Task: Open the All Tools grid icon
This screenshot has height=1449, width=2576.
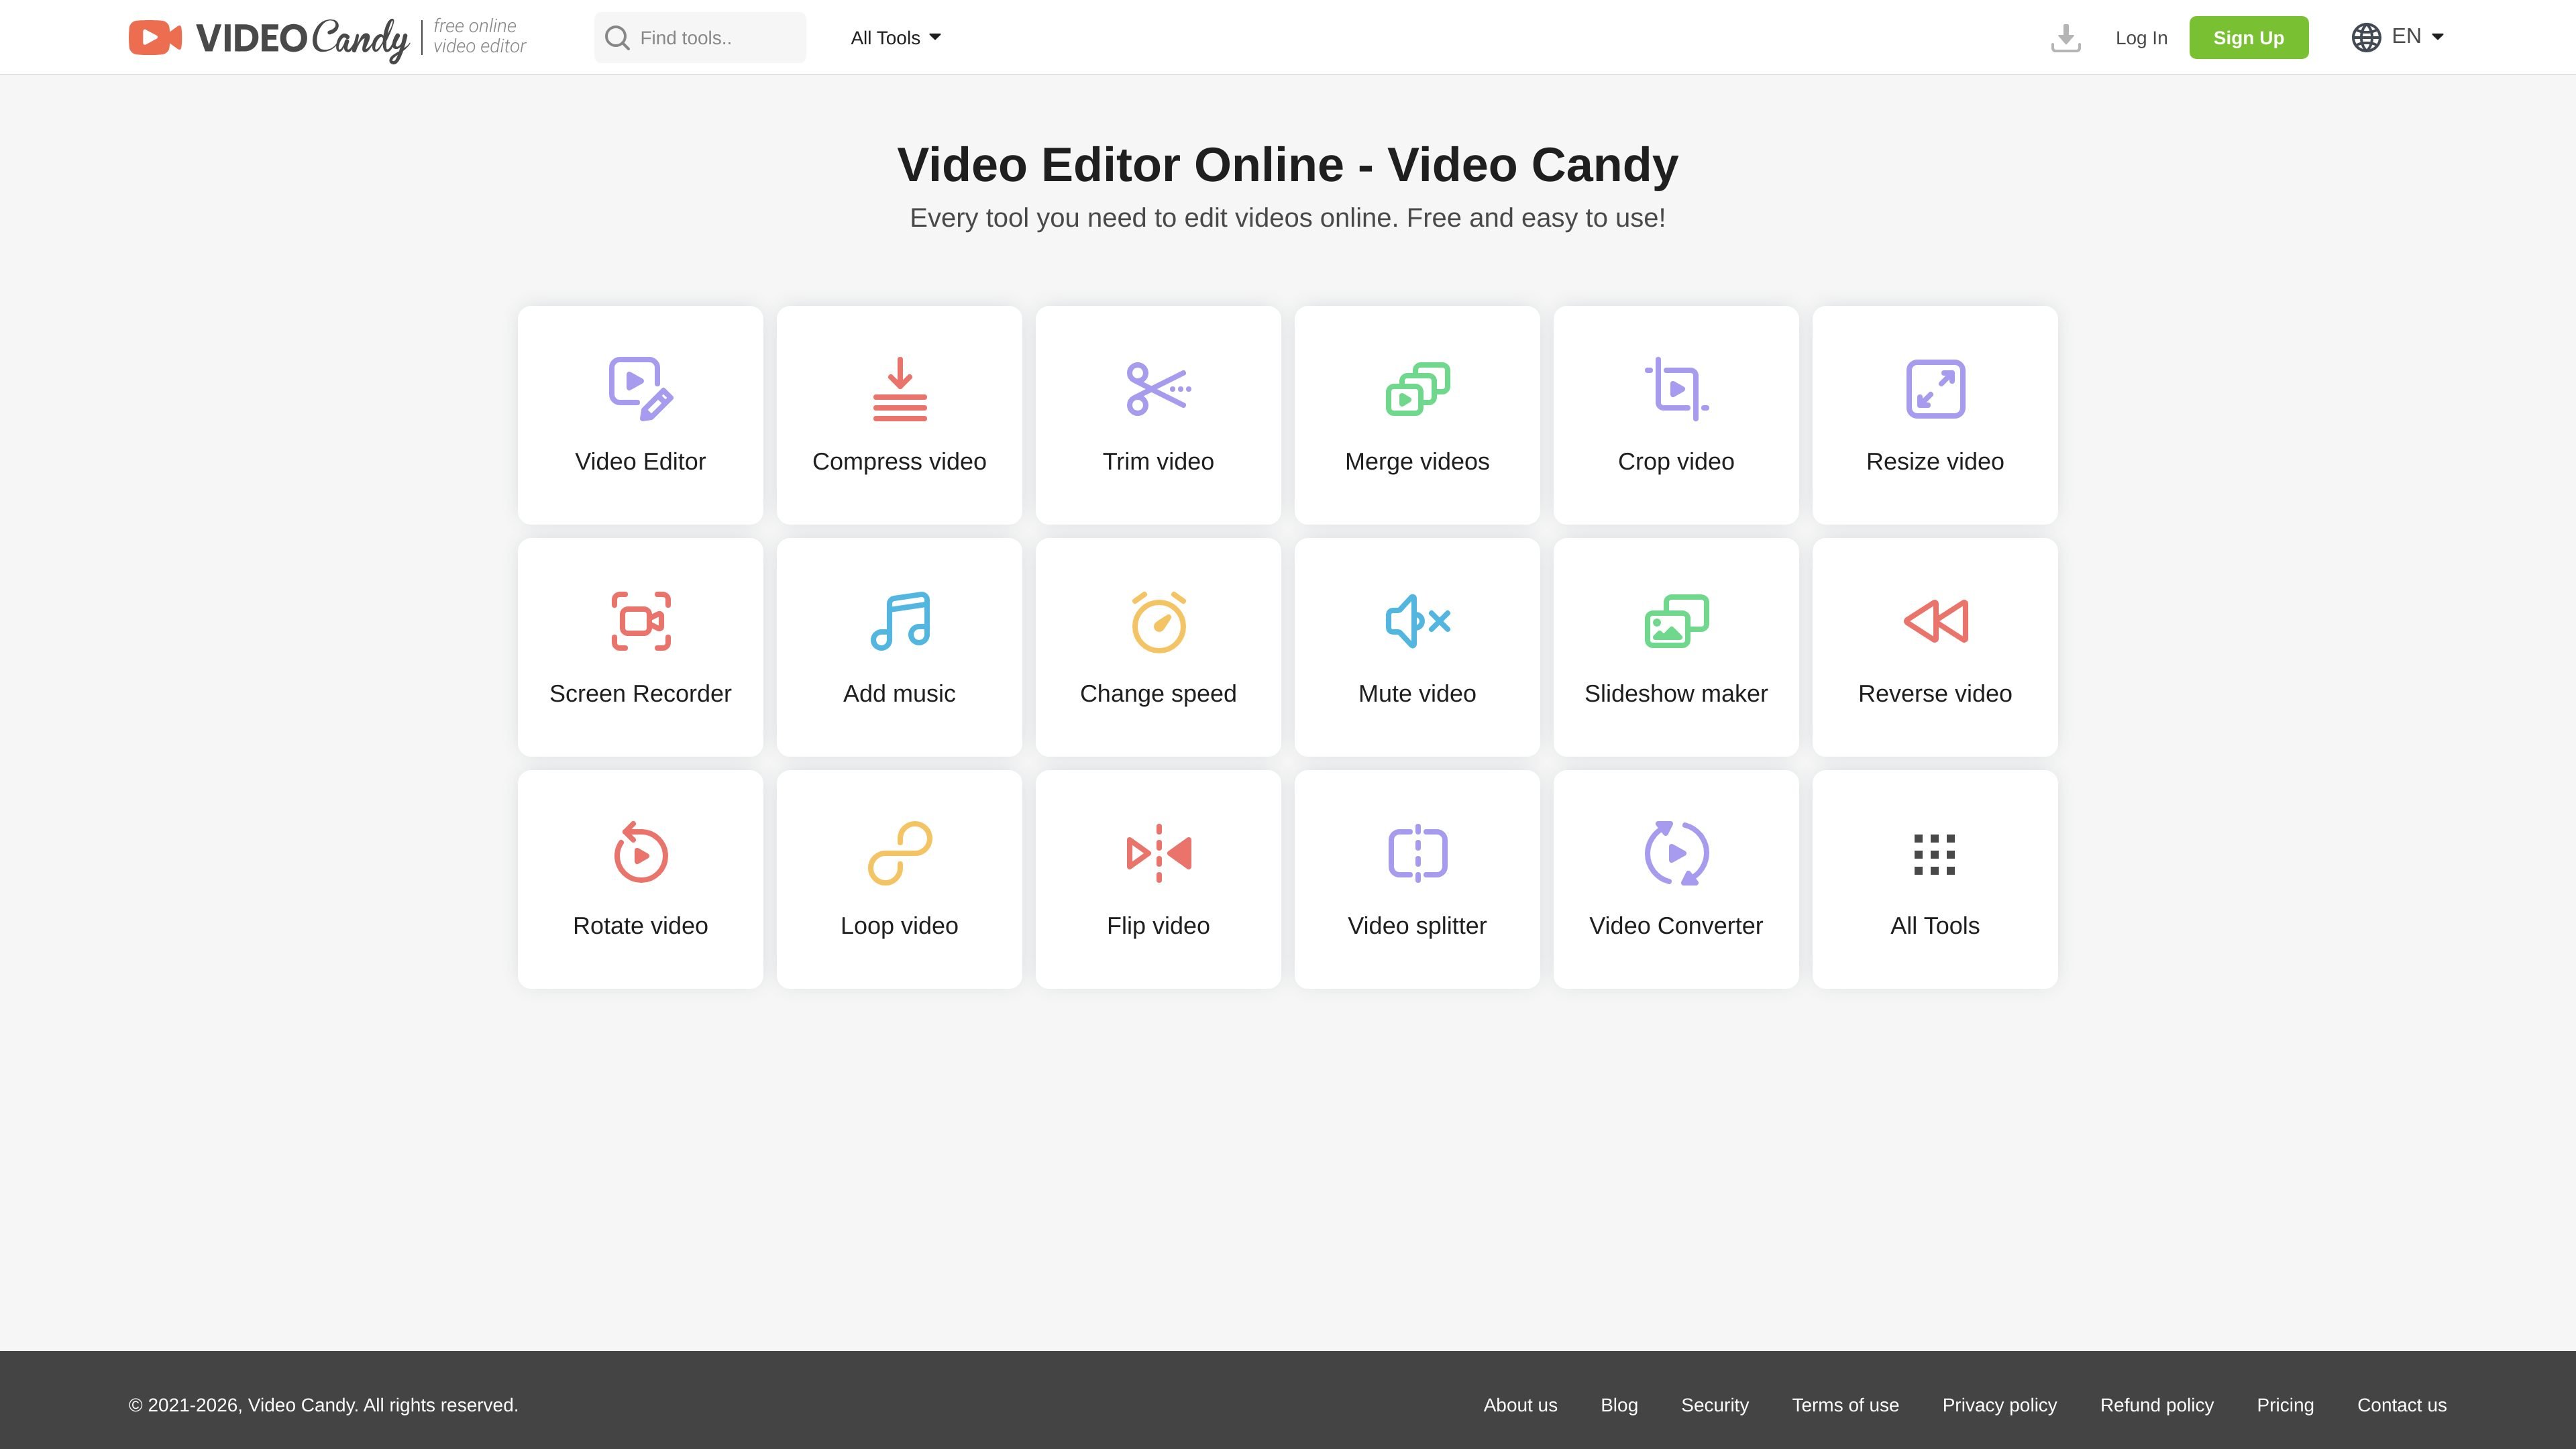Action: pos(1935,854)
